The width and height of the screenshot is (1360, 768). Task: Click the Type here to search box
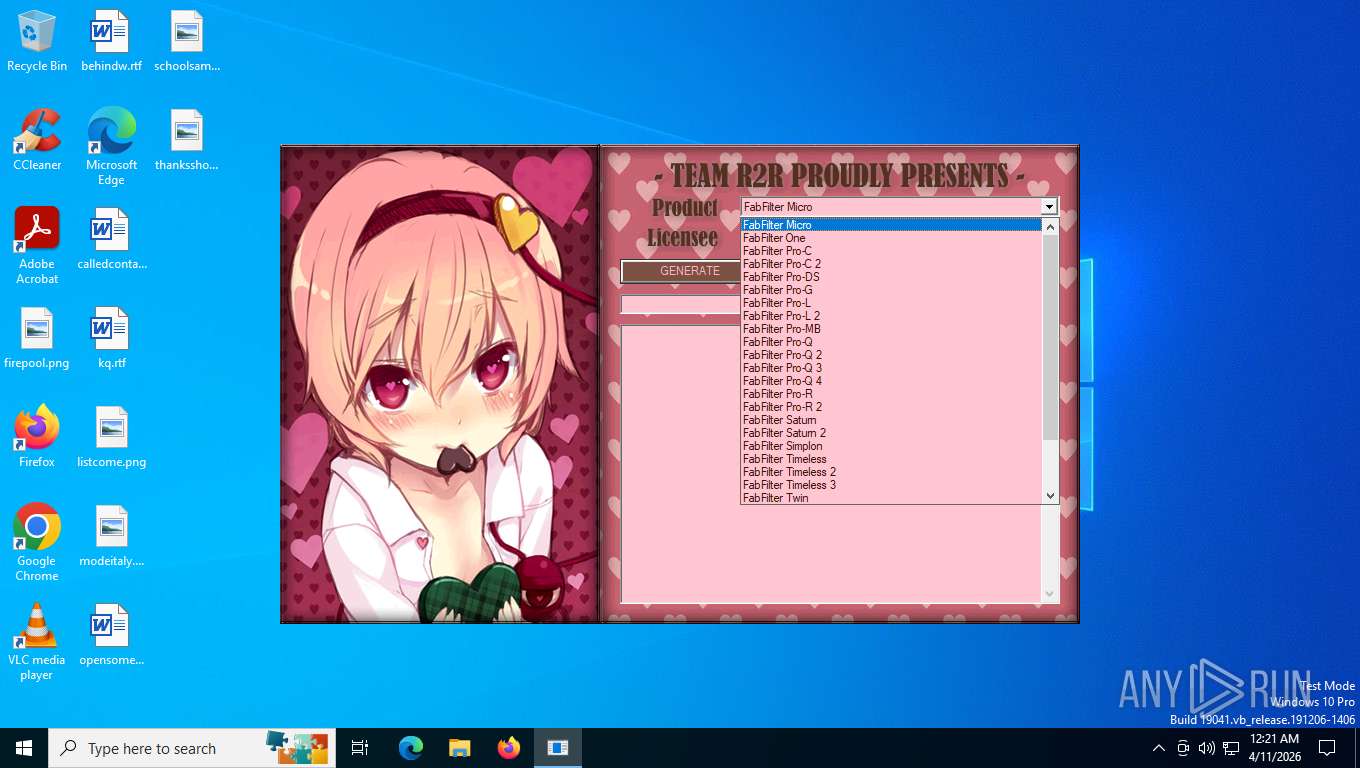pyautogui.click(x=191, y=748)
